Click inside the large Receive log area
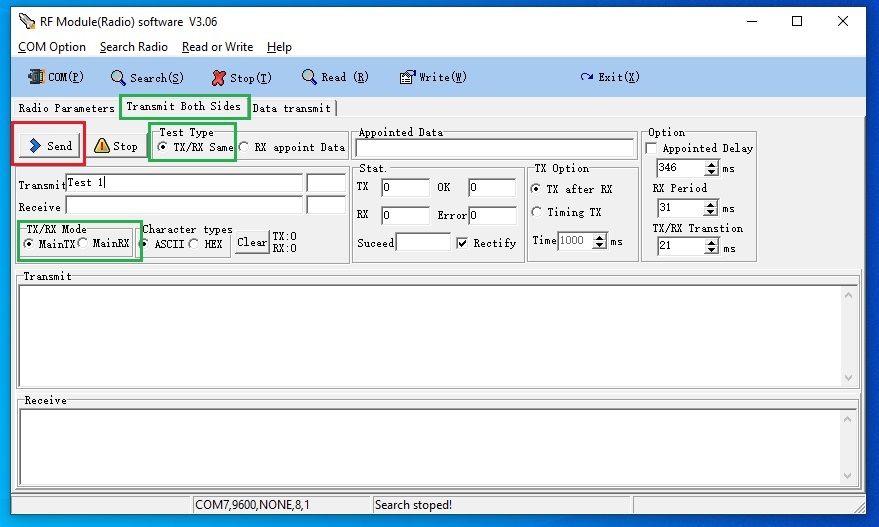The image size is (879, 527). (429, 447)
